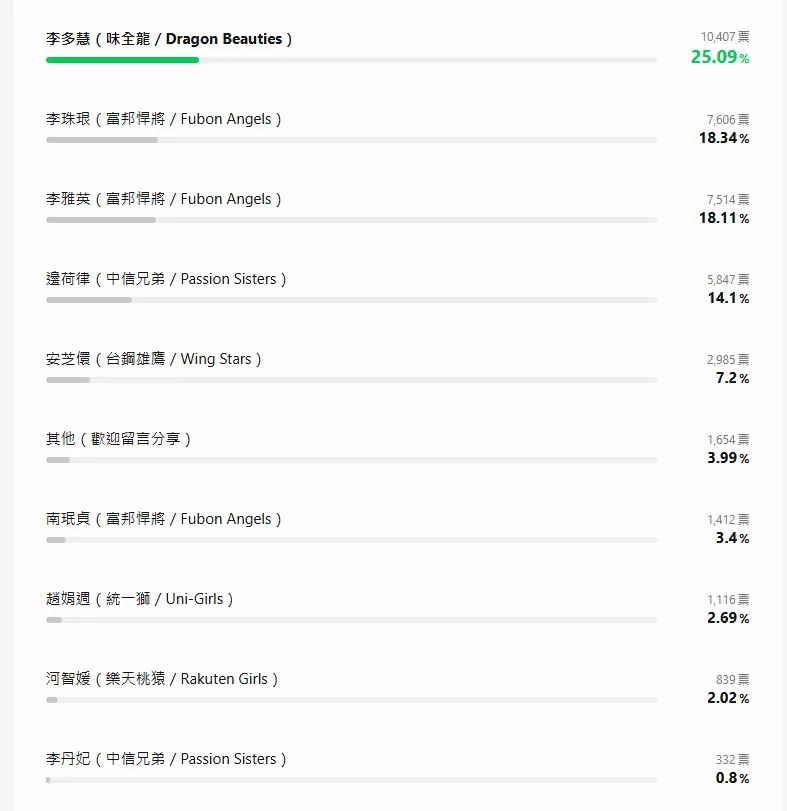Click the 2.69% percentage label

pos(728,618)
